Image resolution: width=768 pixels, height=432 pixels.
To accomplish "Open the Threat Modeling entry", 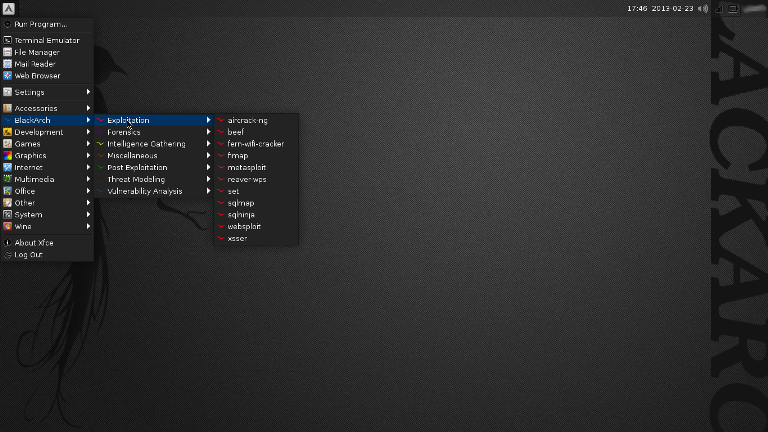I will coord(154,179).
